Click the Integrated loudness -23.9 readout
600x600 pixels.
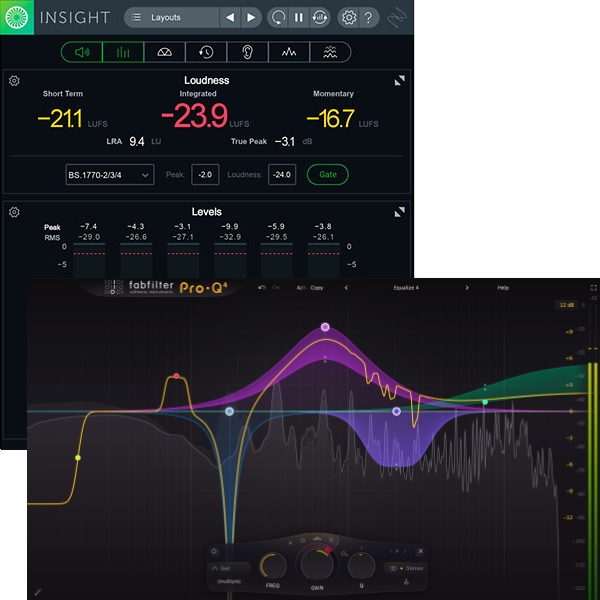195,116
